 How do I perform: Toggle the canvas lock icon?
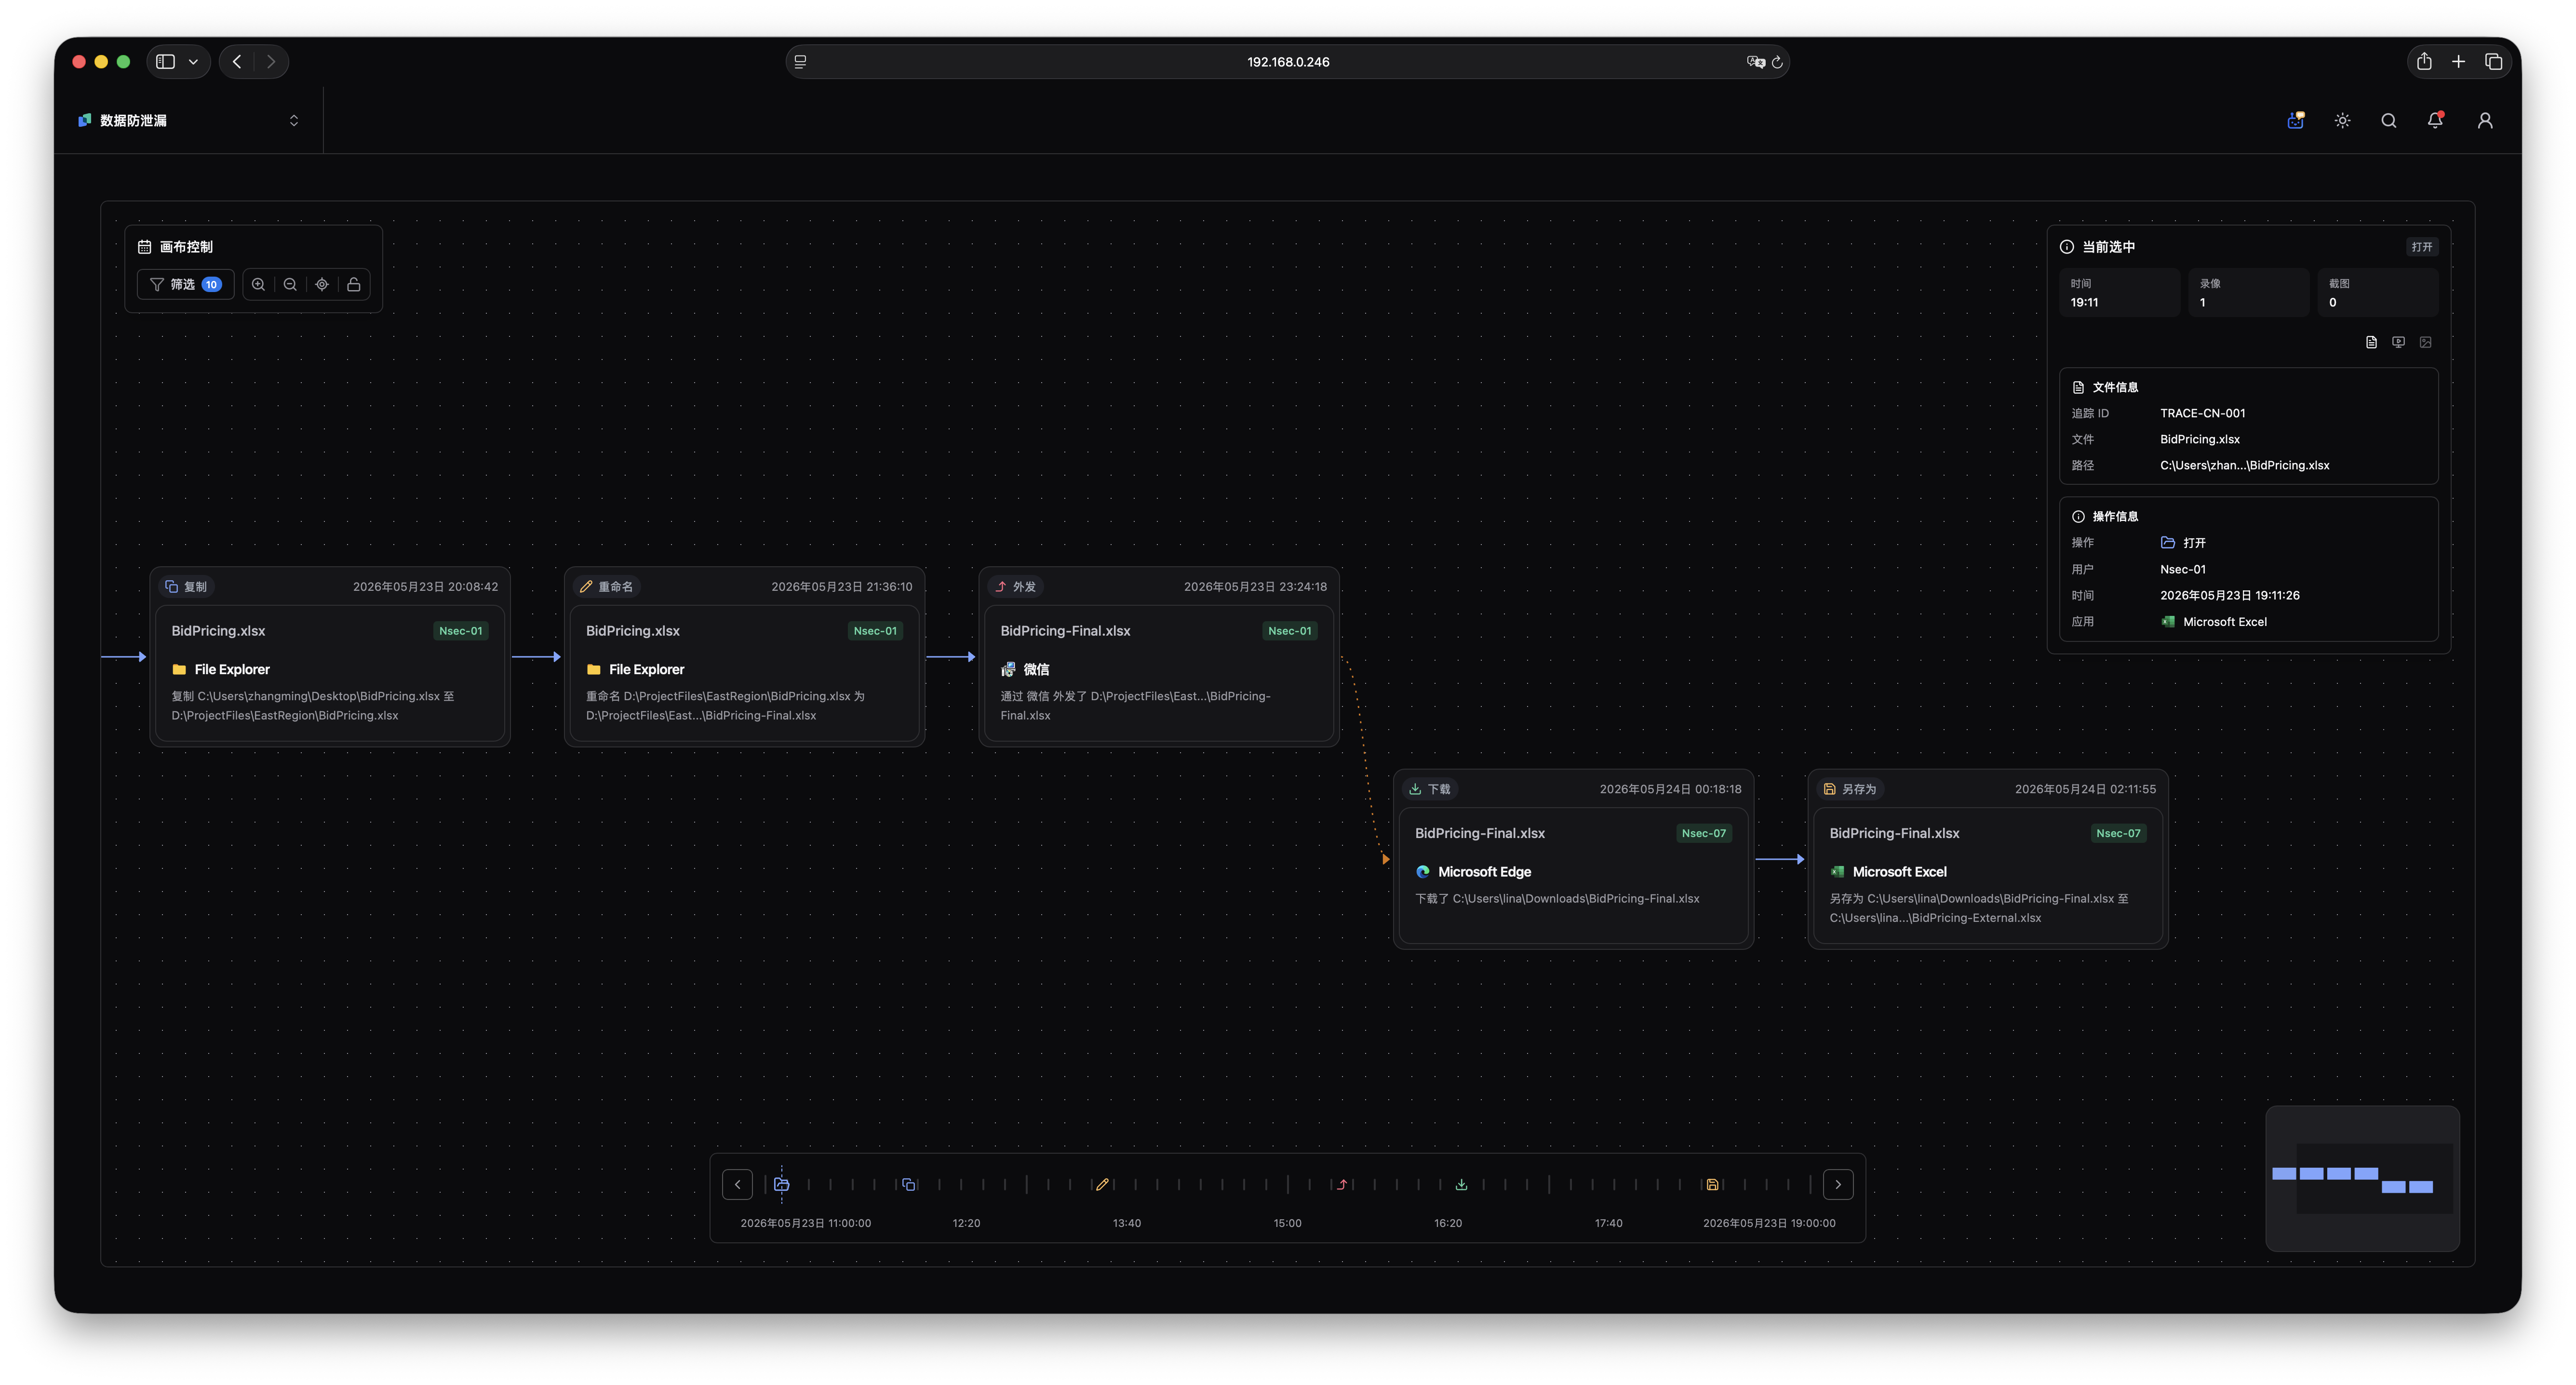point(354,284)
